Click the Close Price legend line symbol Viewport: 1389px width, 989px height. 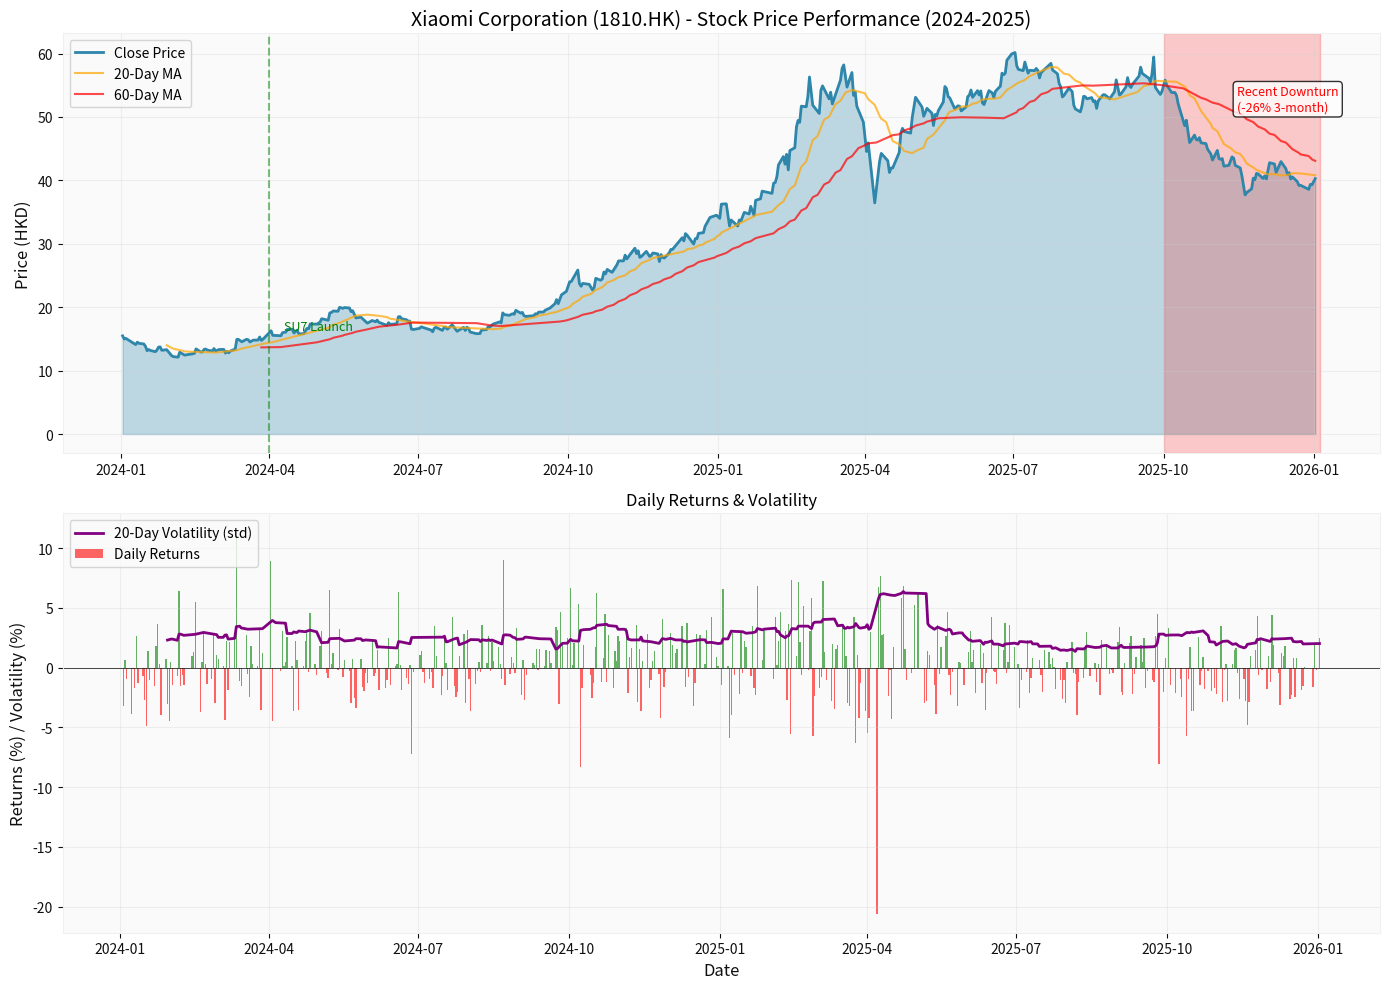90,53
